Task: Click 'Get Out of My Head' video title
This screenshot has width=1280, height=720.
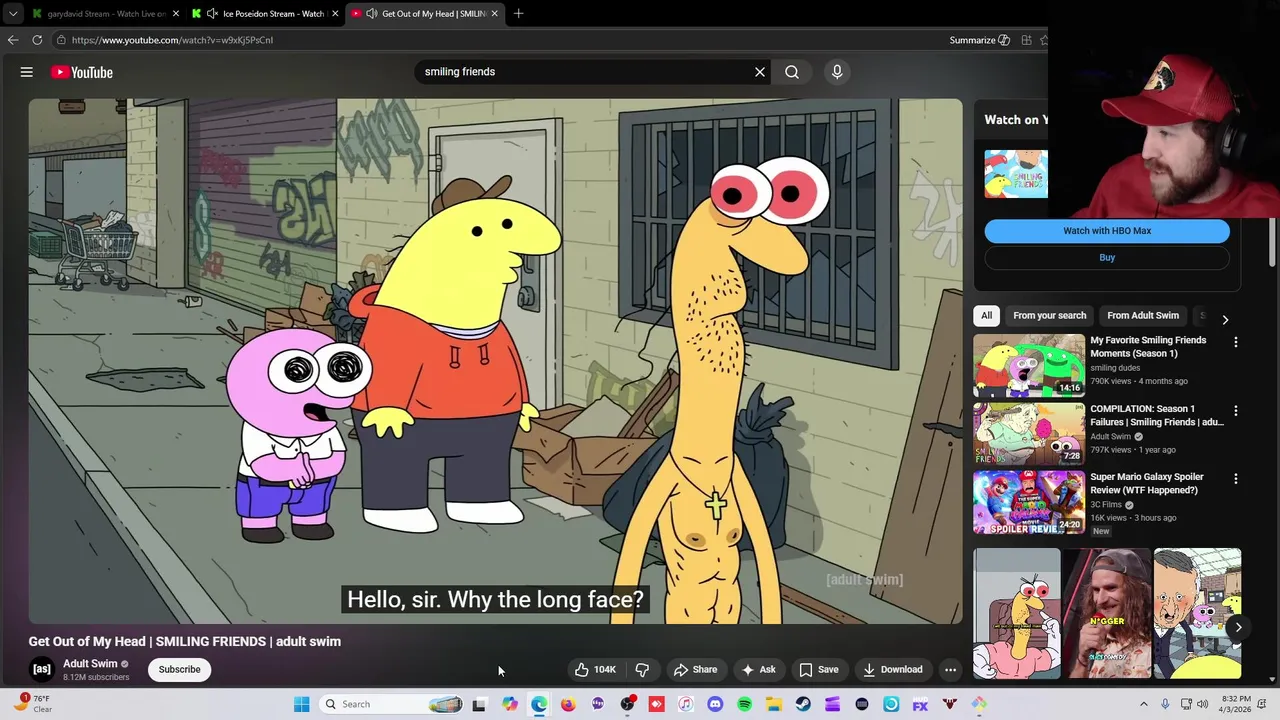Action: point(185,642)
